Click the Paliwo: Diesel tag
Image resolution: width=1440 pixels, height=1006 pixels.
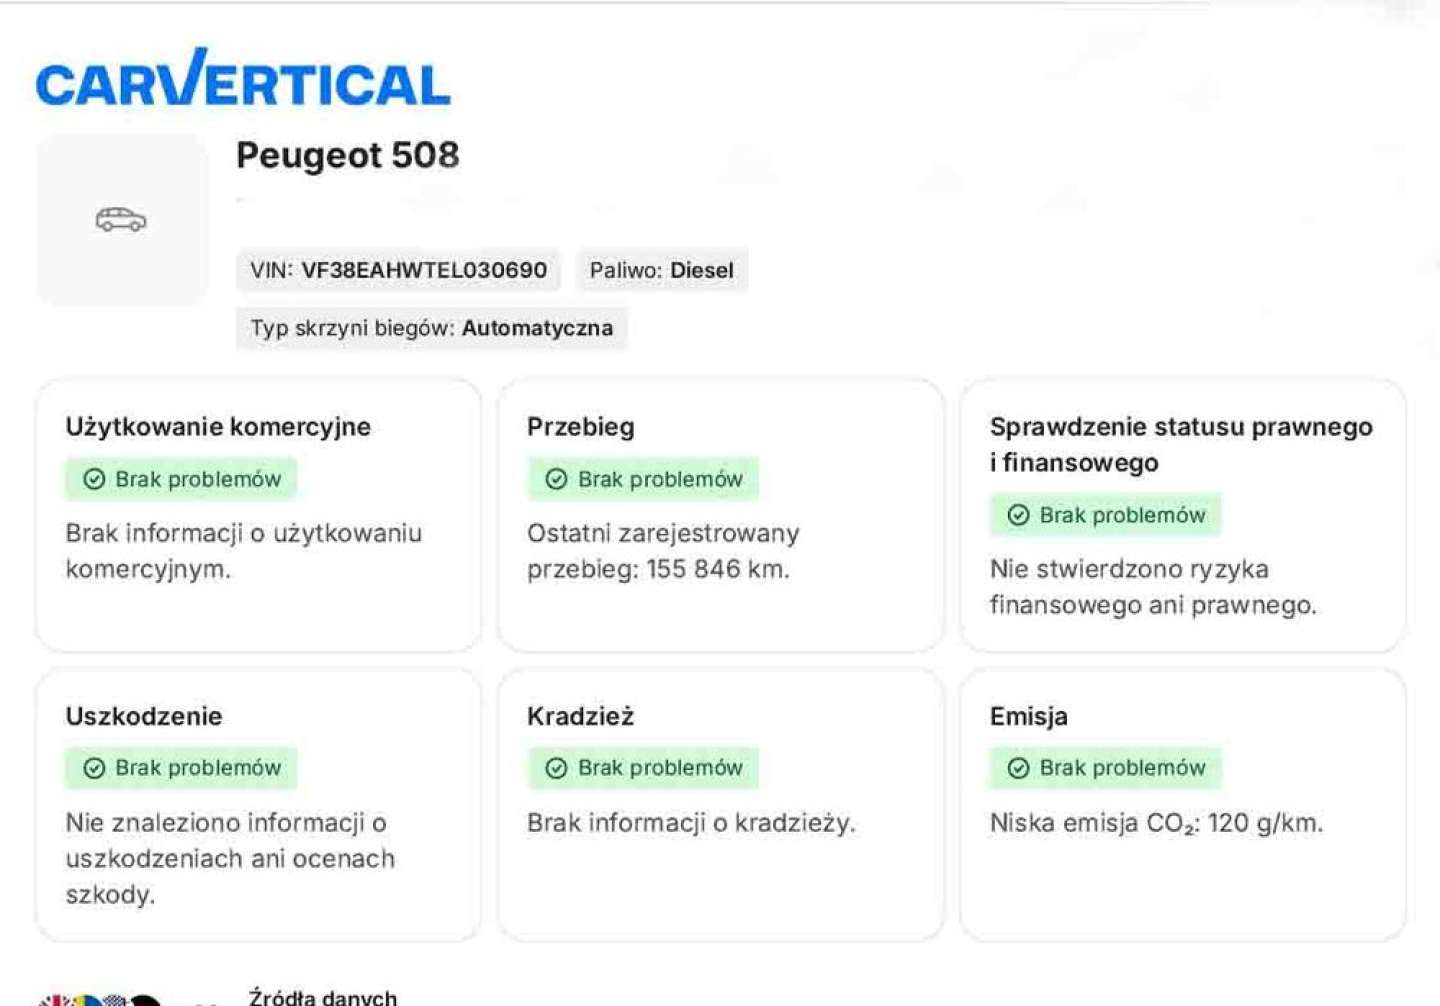(661, 270)
